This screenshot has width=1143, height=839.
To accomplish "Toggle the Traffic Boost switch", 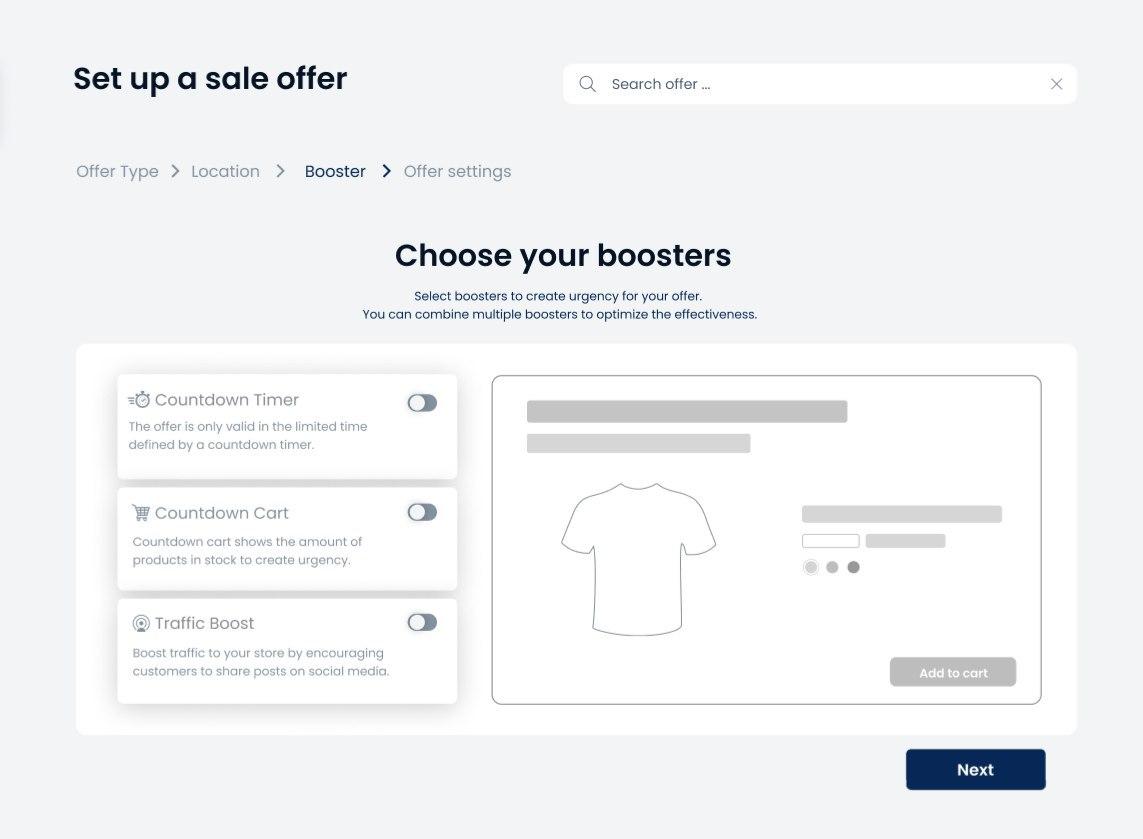I will point(422,622).
